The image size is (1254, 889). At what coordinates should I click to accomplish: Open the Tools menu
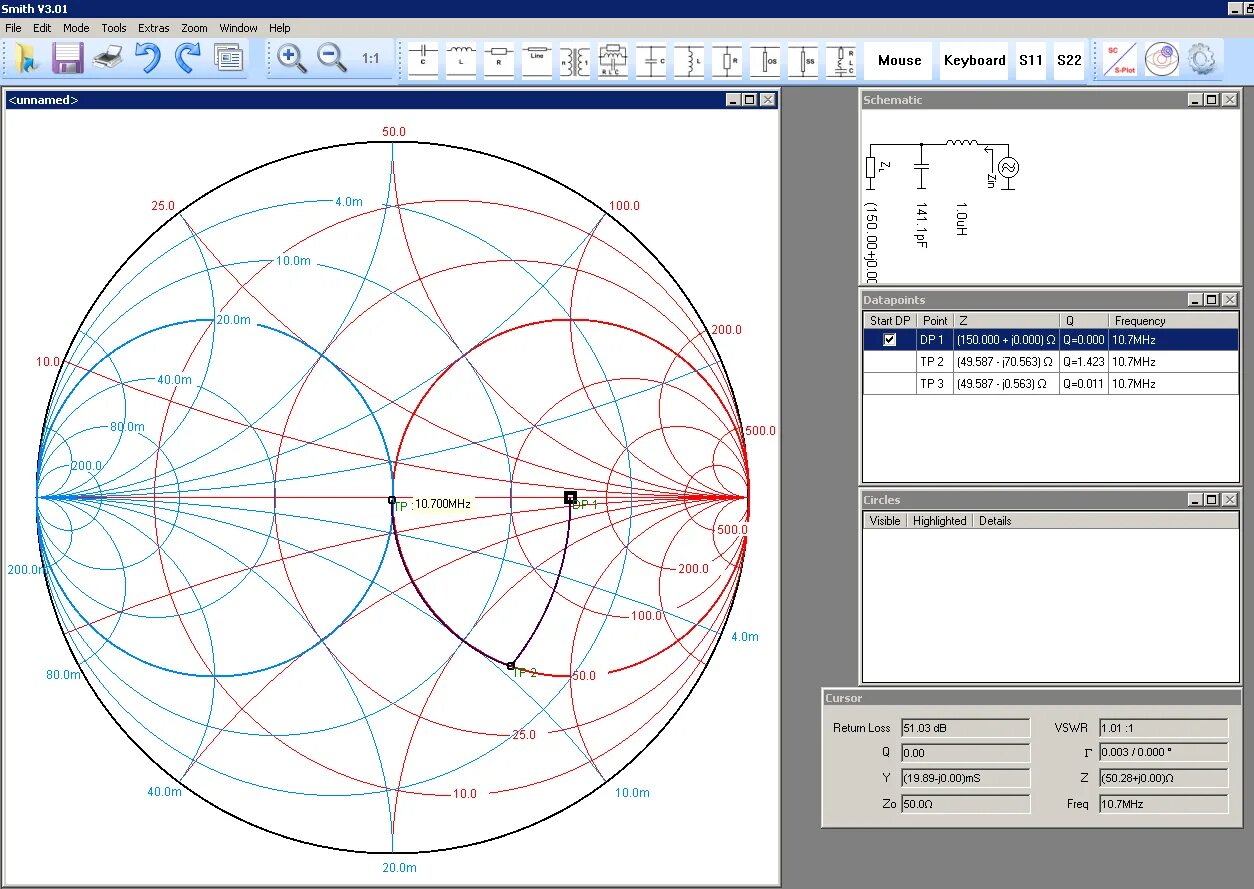click(114, 28)
